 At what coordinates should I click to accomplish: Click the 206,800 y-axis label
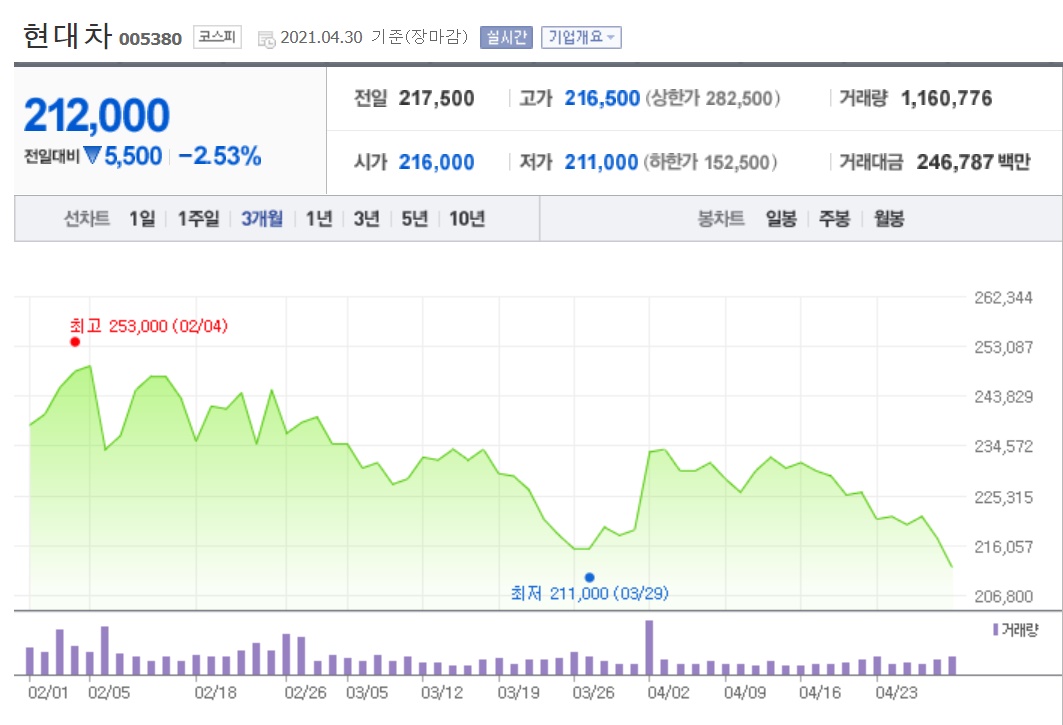[x=1003, y=597]
